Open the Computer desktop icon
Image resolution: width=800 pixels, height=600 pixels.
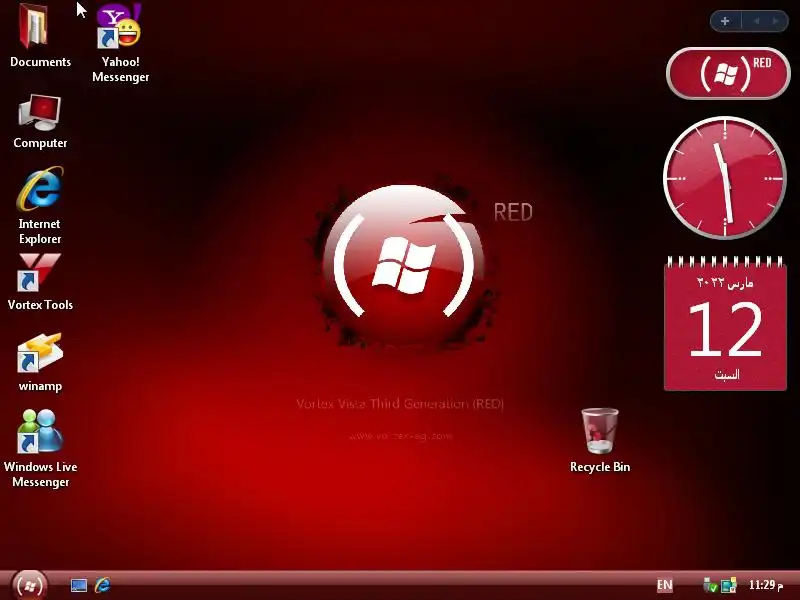[x=40, y=121]
